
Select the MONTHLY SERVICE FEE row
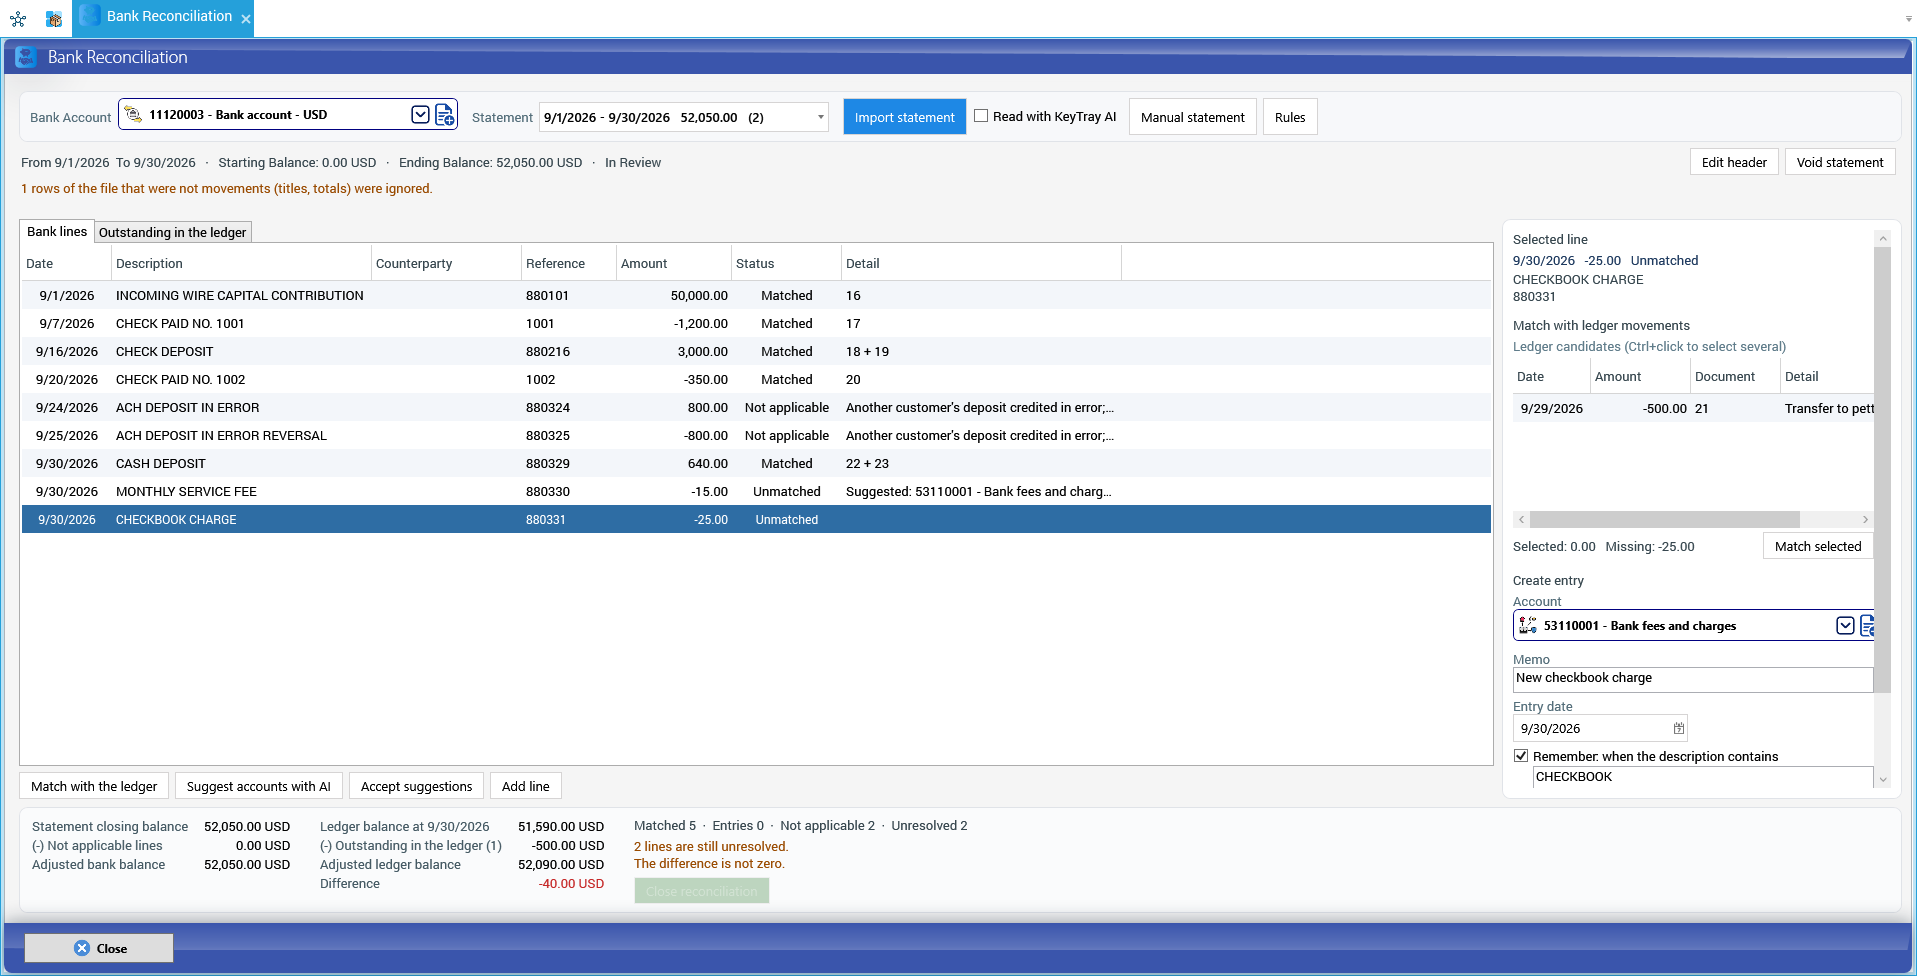[756, 491]
